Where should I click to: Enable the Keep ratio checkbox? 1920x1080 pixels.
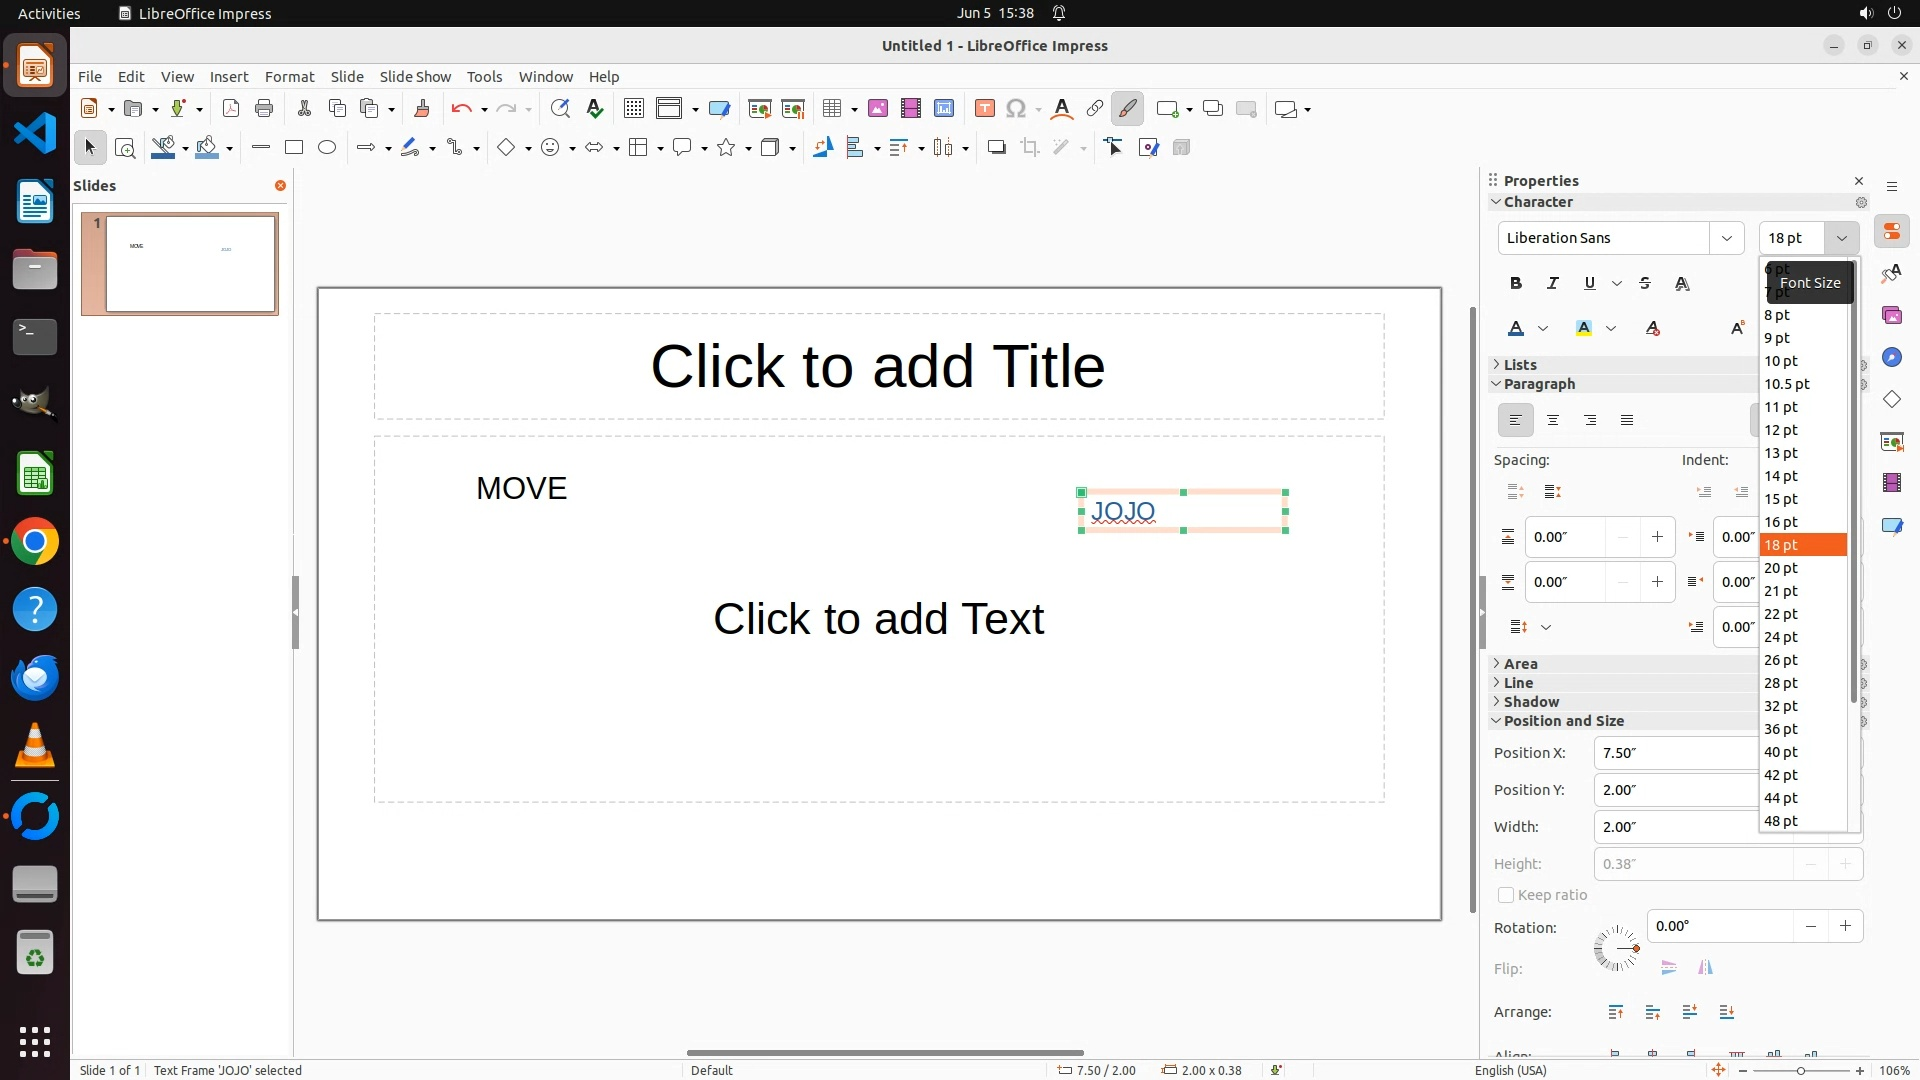(x=1506, y=895)
